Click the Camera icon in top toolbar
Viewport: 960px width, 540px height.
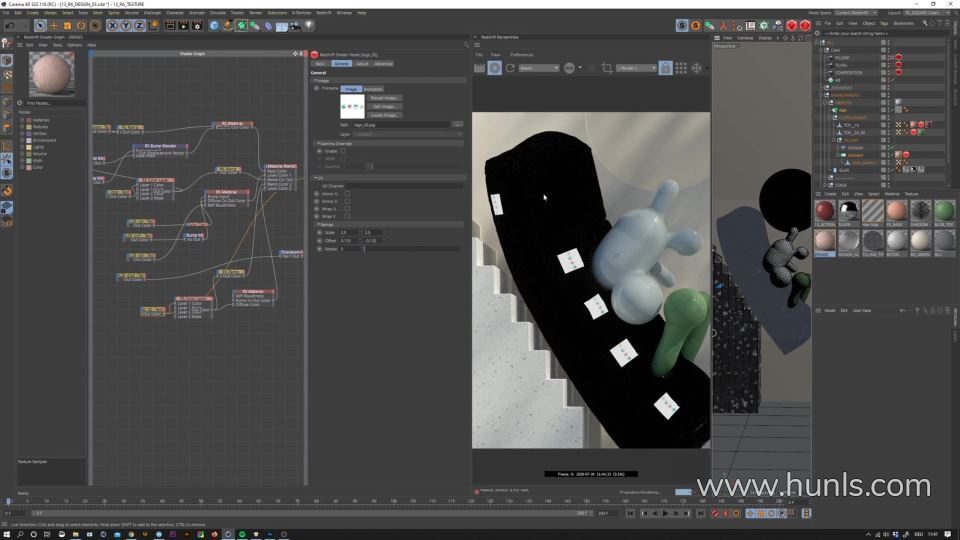click(295, 26)
